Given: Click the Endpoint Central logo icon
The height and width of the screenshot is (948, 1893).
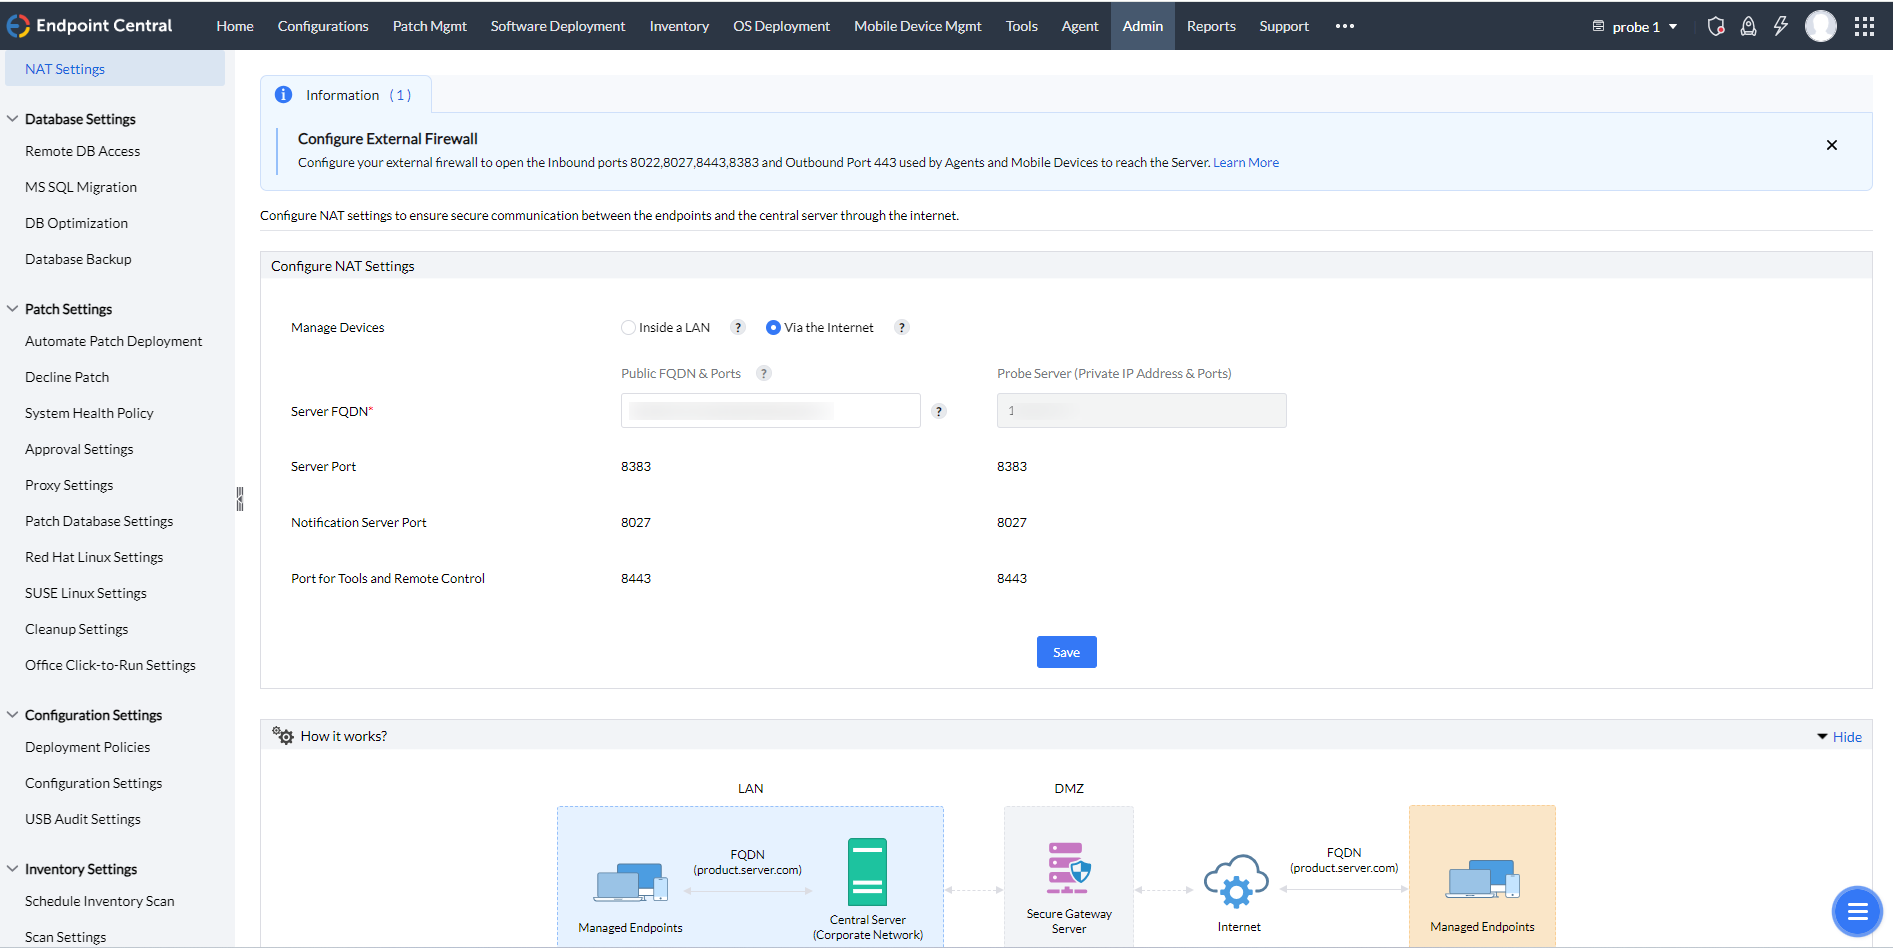Looking at the screenshot, I should tap(18, 26).
